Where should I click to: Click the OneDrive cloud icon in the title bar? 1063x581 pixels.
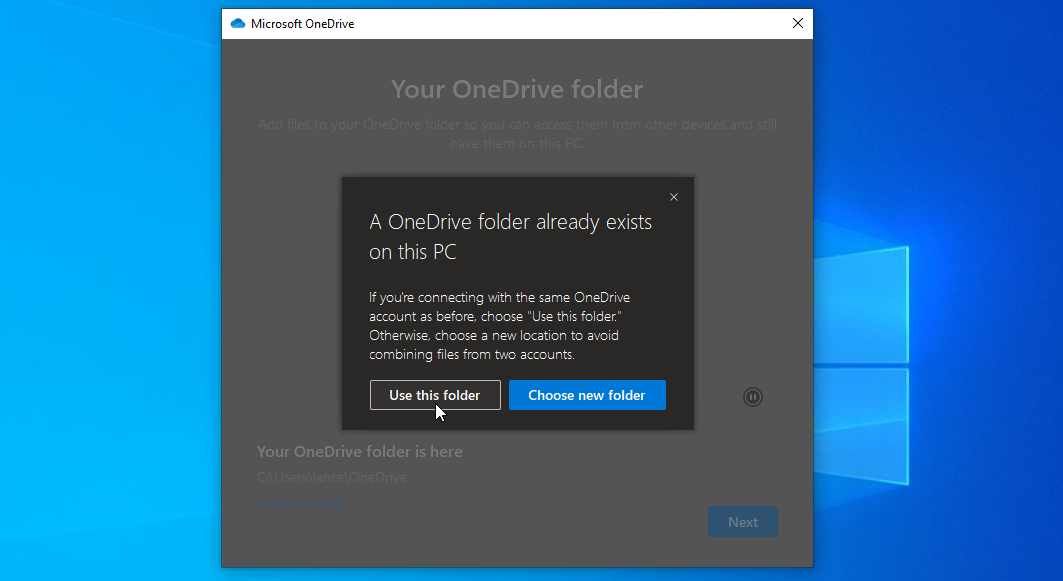coord(237,22)
